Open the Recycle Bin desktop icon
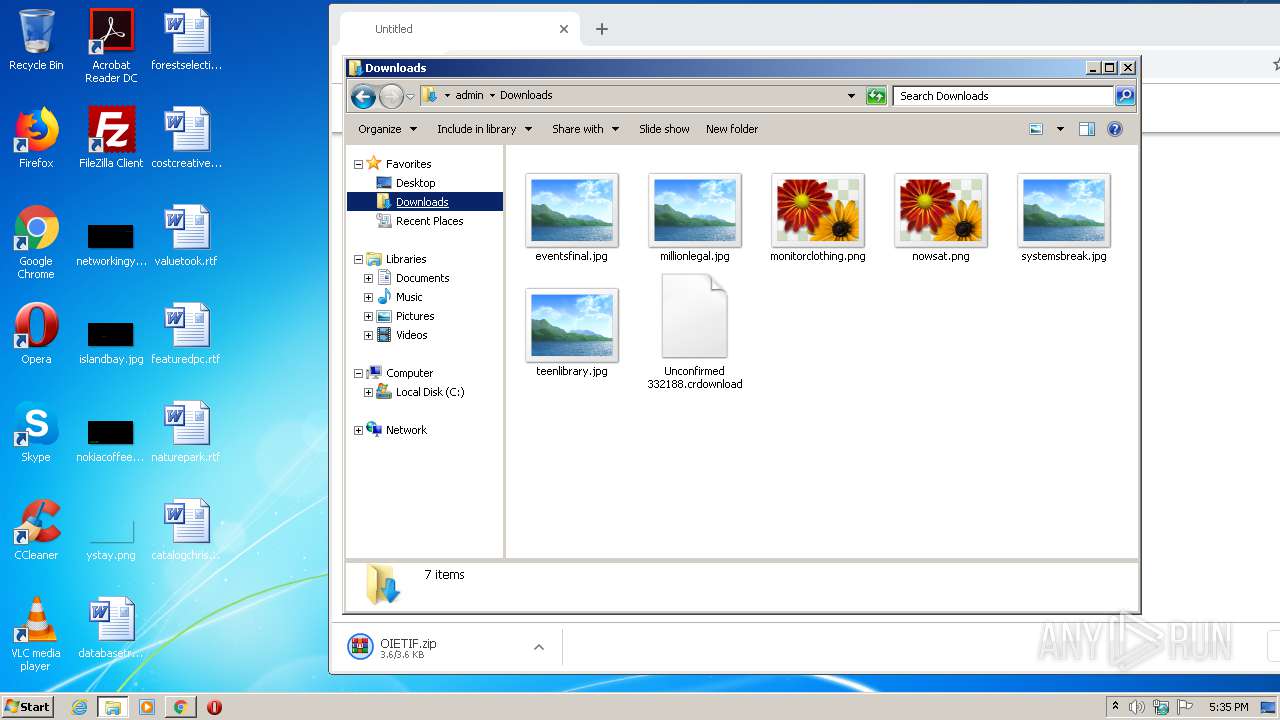The width and height of the screenshot is (1280, 720). click(36, 40)
